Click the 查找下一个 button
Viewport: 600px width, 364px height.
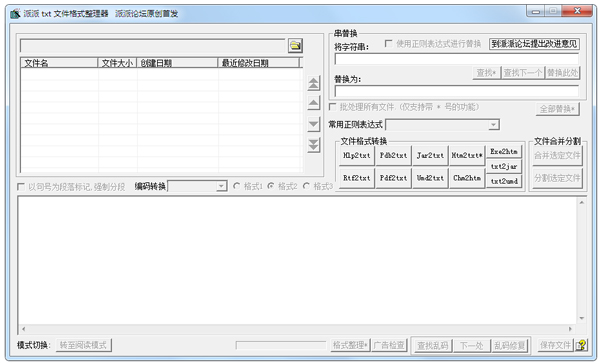pyautogui.click(x=523, y=73)
